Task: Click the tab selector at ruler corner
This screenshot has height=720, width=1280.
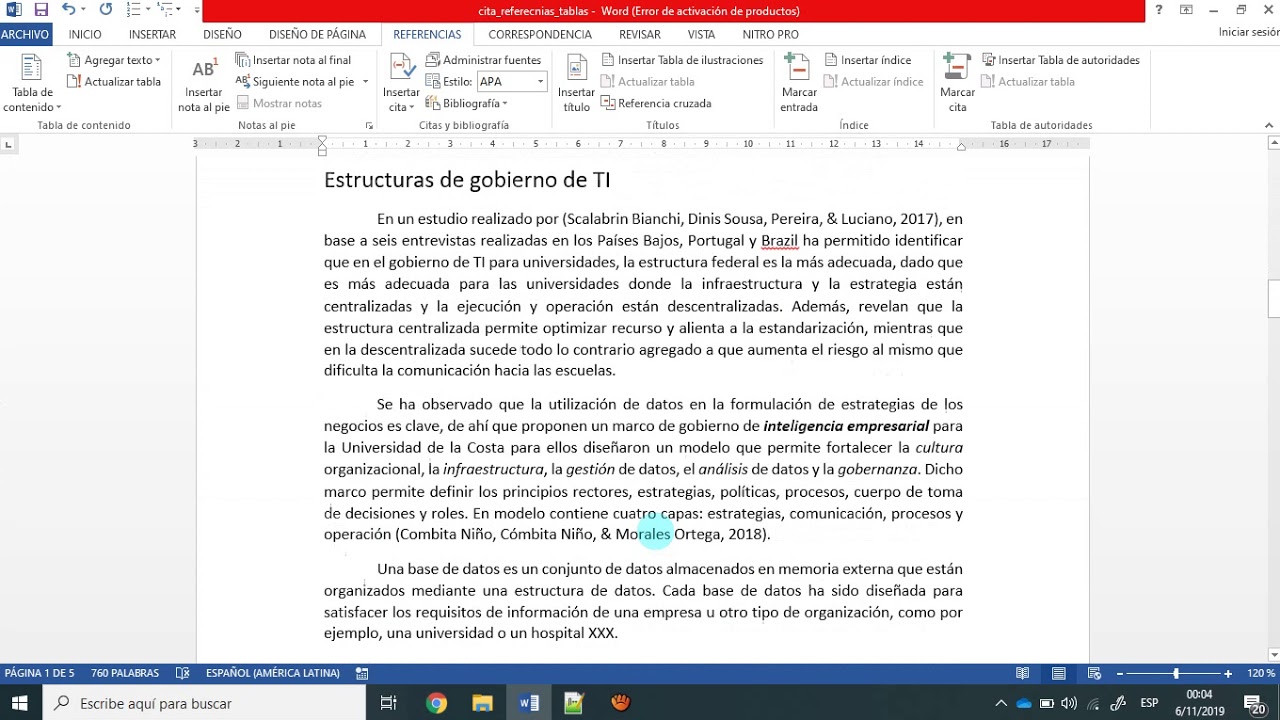Action: pos(8,145)
